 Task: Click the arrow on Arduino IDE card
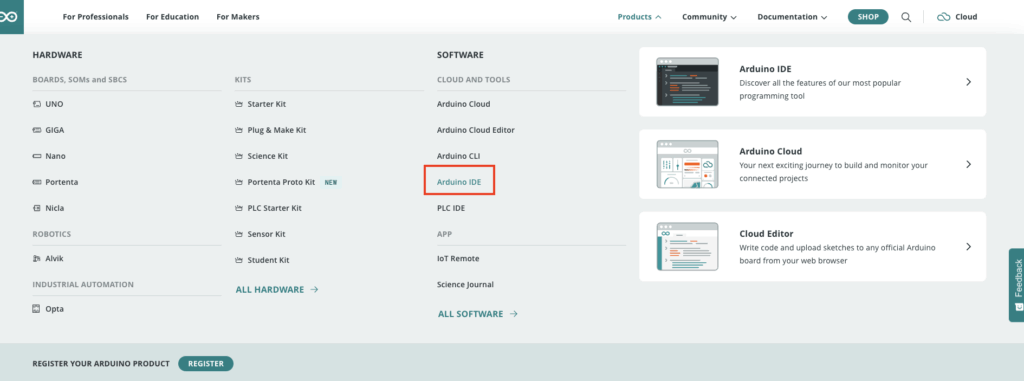tap(968, 82)
